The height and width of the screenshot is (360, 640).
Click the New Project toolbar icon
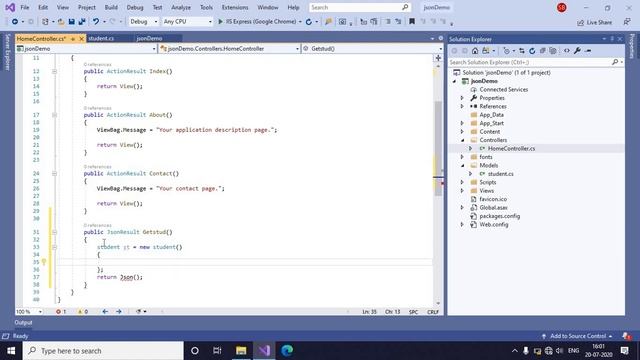click(45, 22)
